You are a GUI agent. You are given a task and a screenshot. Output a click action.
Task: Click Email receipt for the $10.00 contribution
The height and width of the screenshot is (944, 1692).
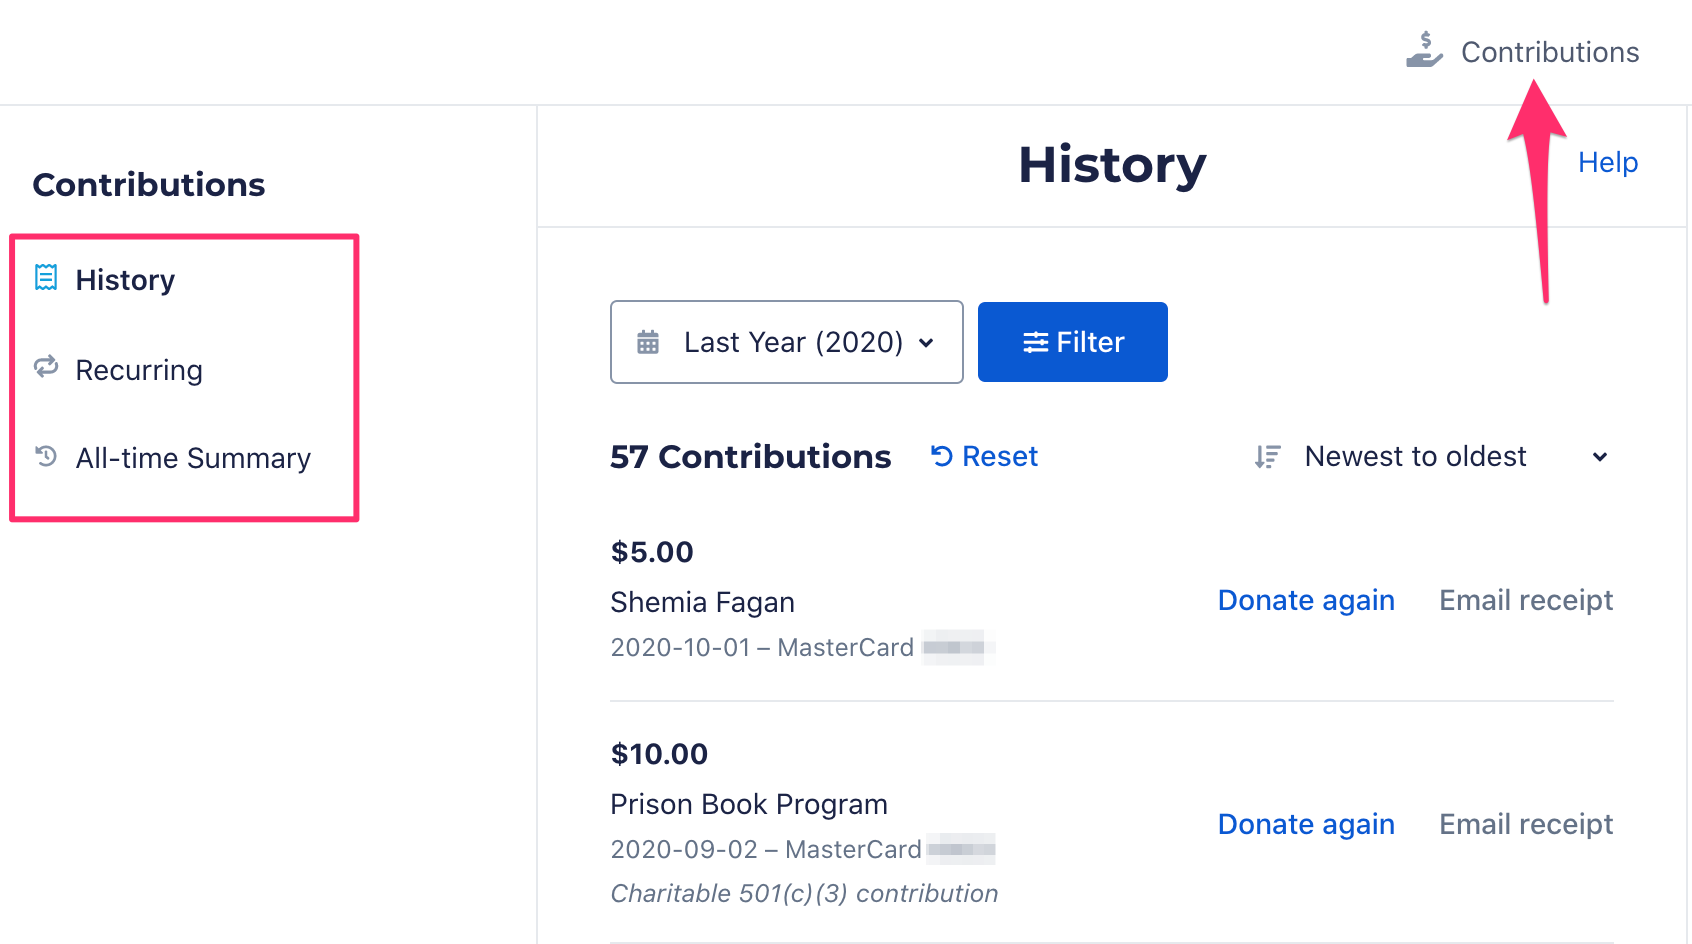(1526, 824)
